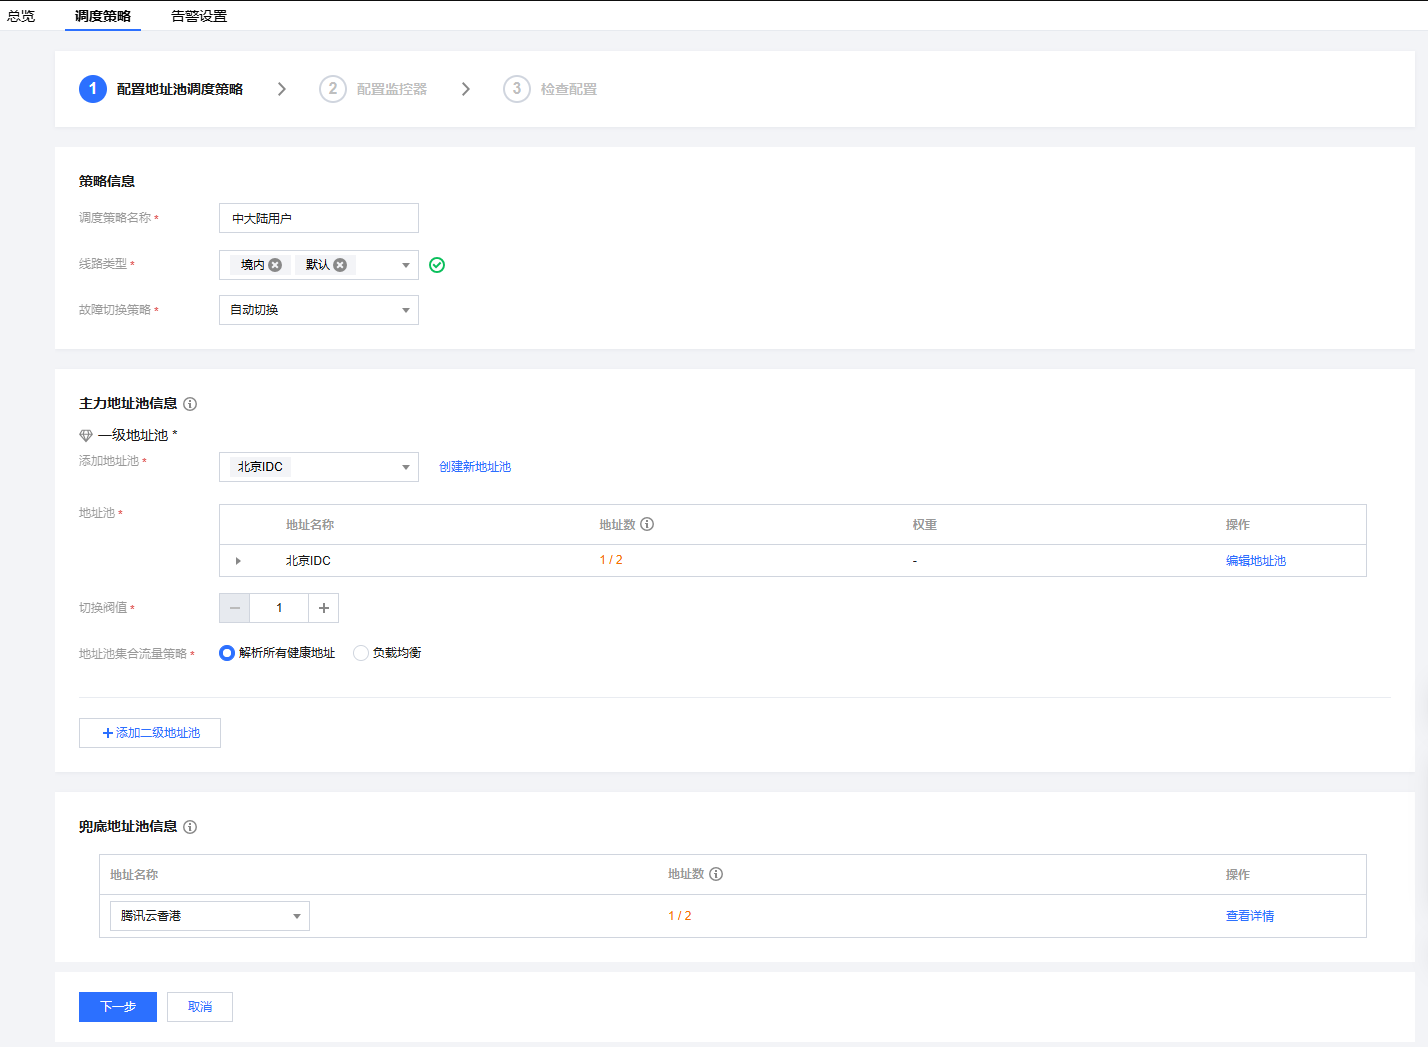Click the 1 / 2 address count for 北京IDC
This screenshot has width=1428, height=1047.
coord(611,560)
